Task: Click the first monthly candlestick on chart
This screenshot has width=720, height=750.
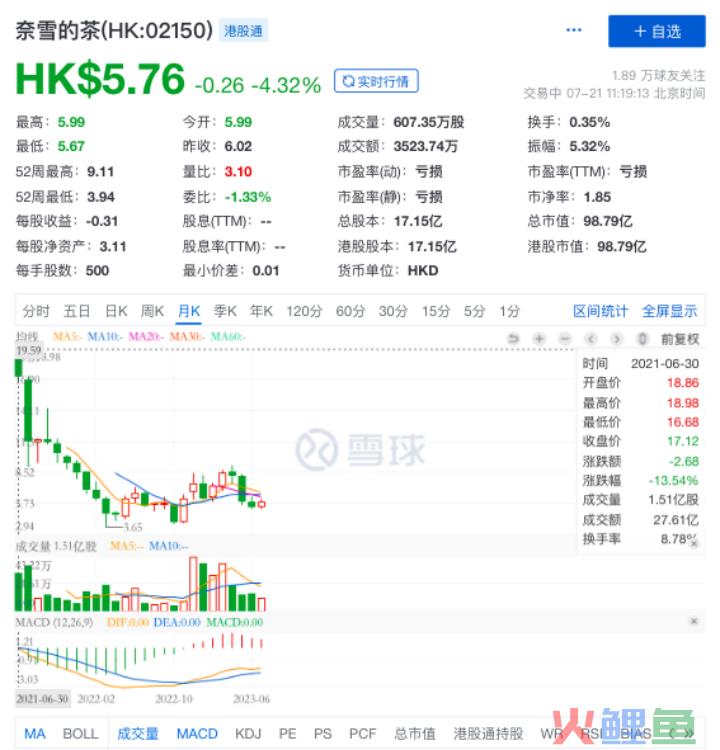Action: [x=19, y=368]
